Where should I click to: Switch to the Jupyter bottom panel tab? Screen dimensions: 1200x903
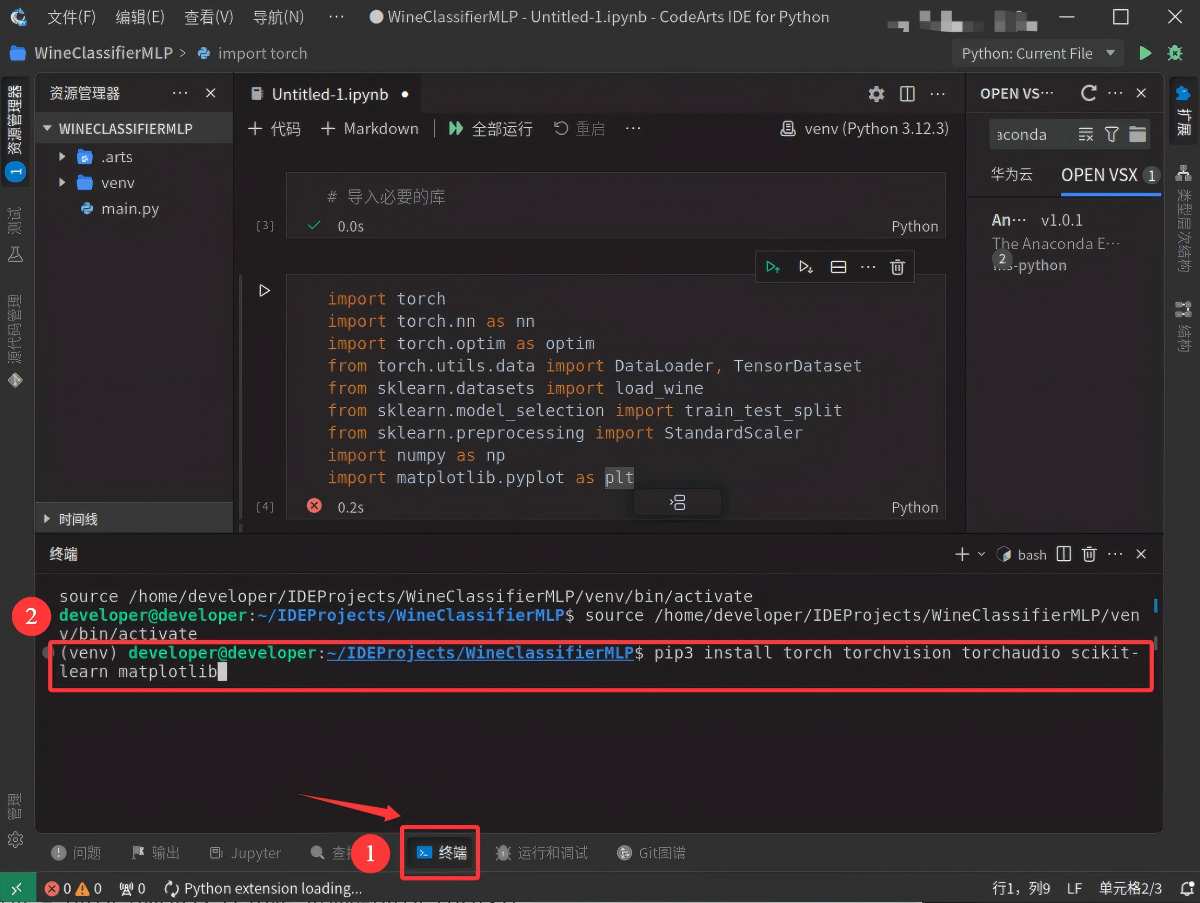pyautogui.click(x=245, y=853)
